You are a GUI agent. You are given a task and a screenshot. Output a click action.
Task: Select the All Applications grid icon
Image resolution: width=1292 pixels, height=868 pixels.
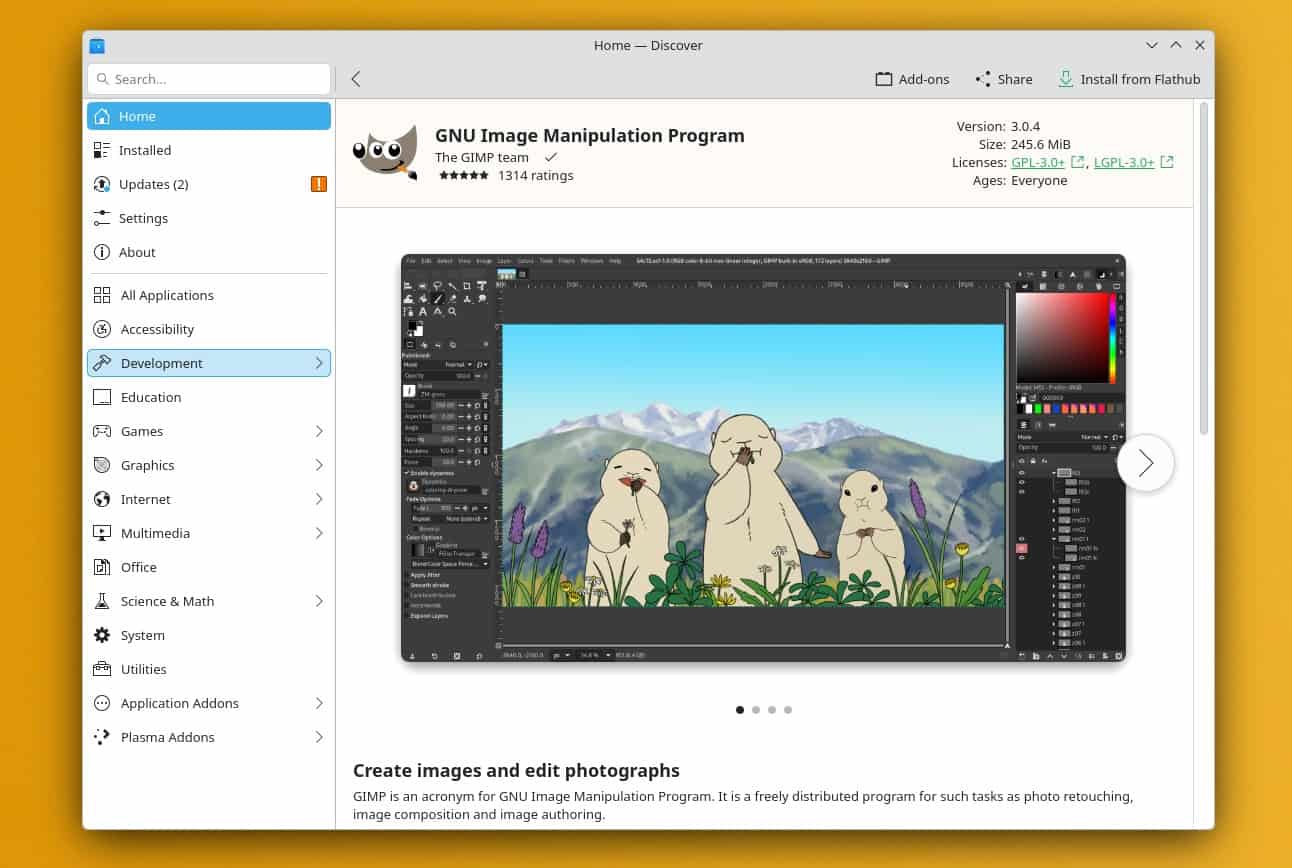[x=101, y=295]
